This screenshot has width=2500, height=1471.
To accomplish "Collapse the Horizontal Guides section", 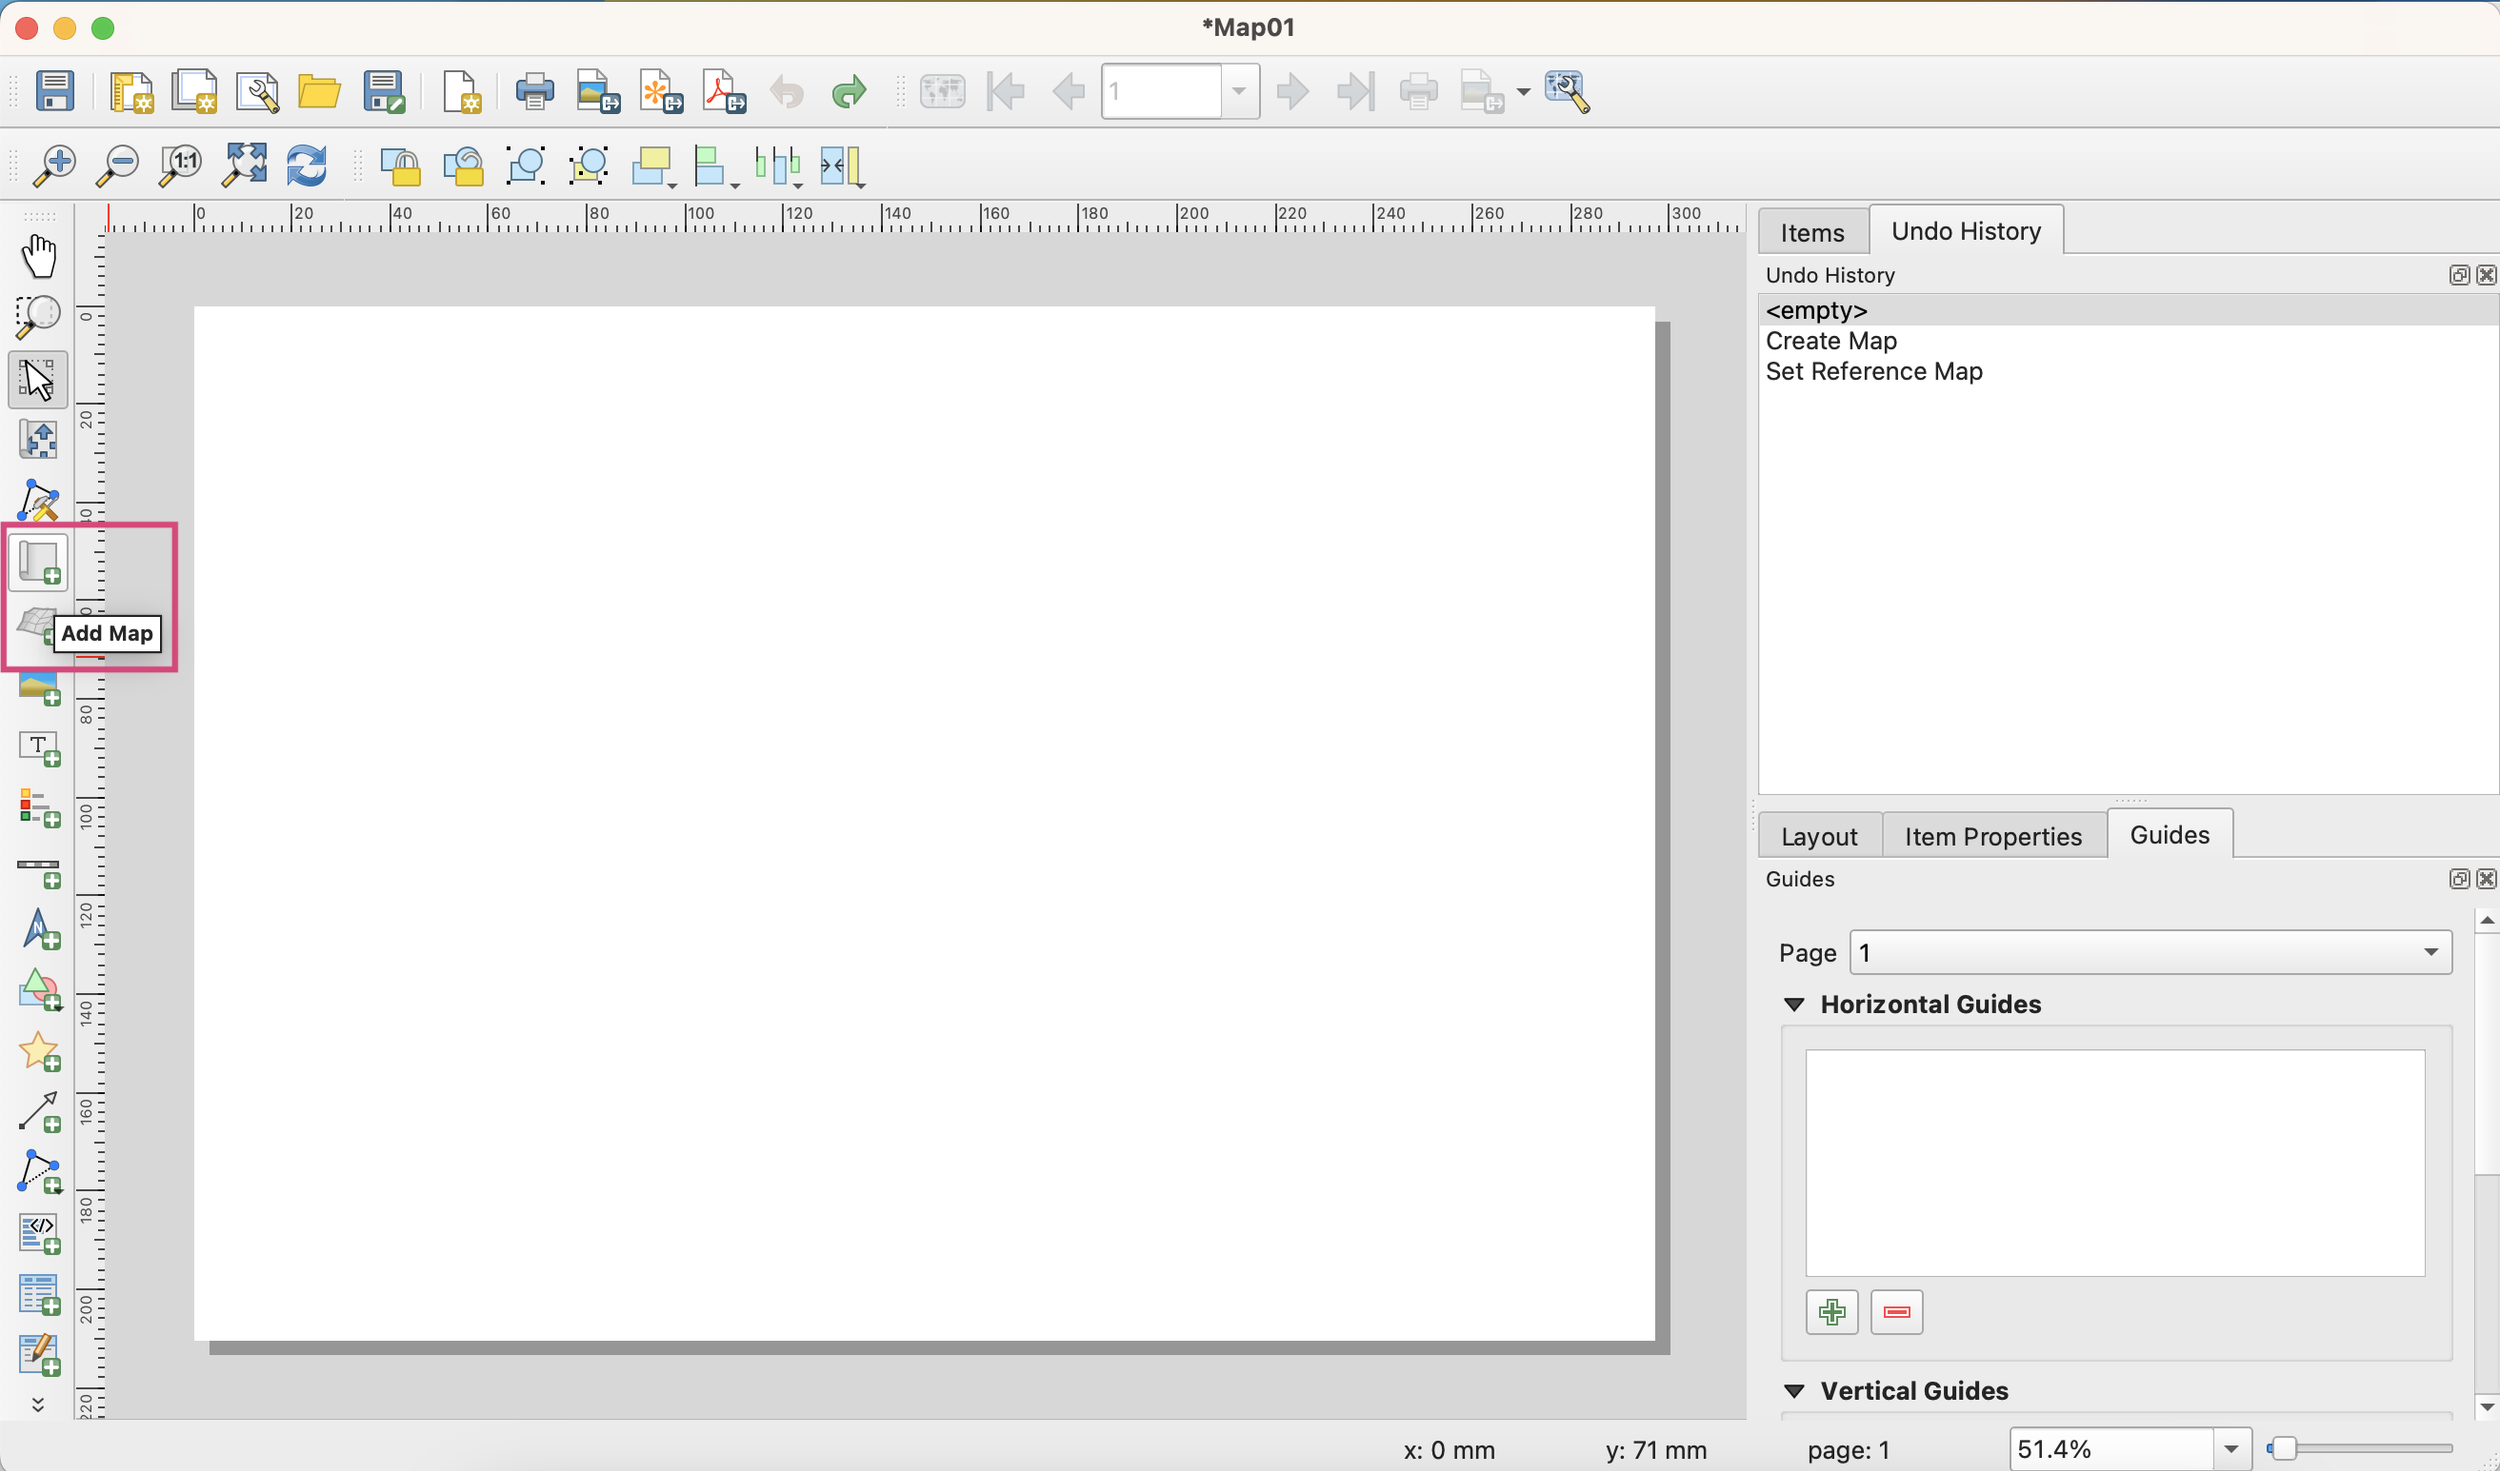I will (x=1793, y=1004).
